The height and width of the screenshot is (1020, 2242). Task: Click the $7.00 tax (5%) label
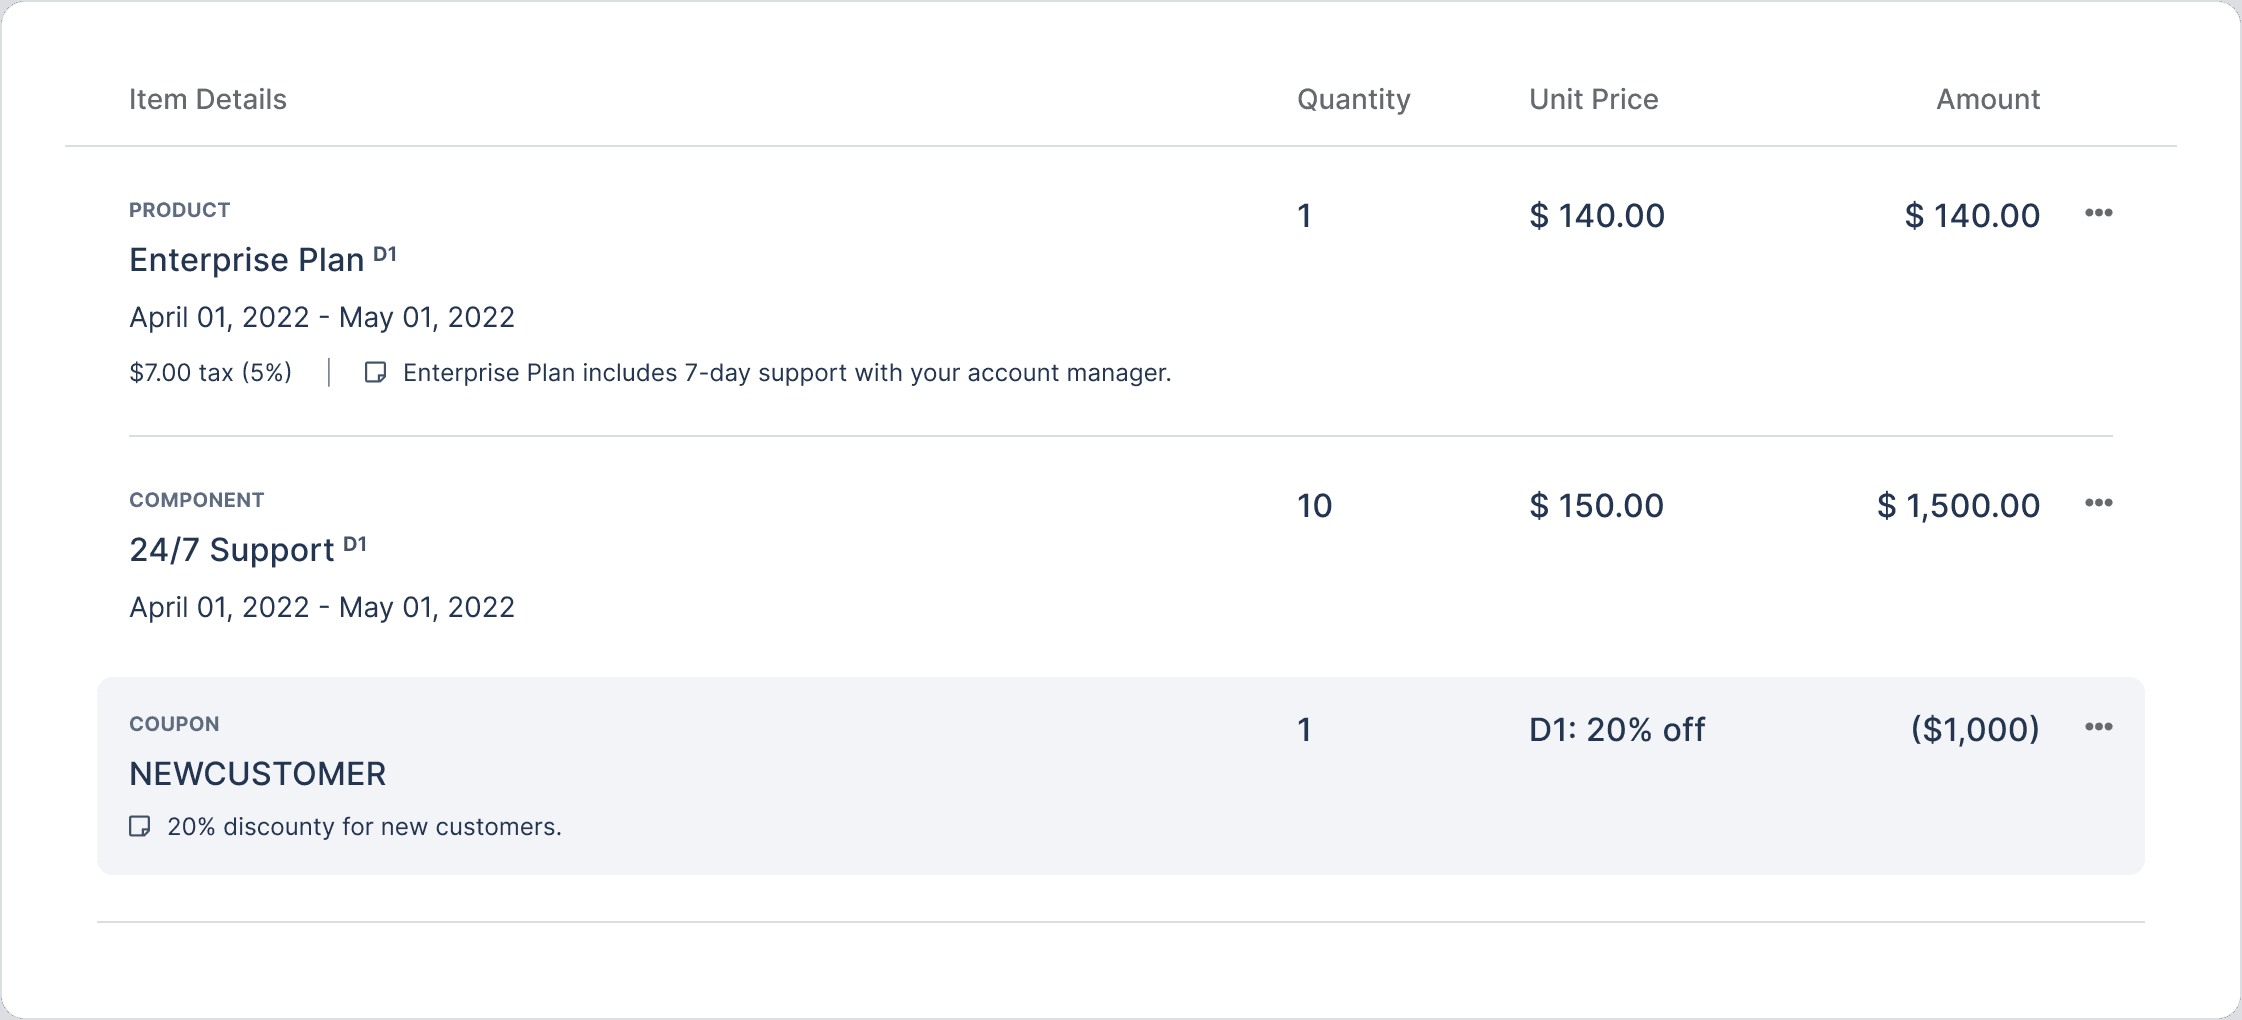point(210,373)
